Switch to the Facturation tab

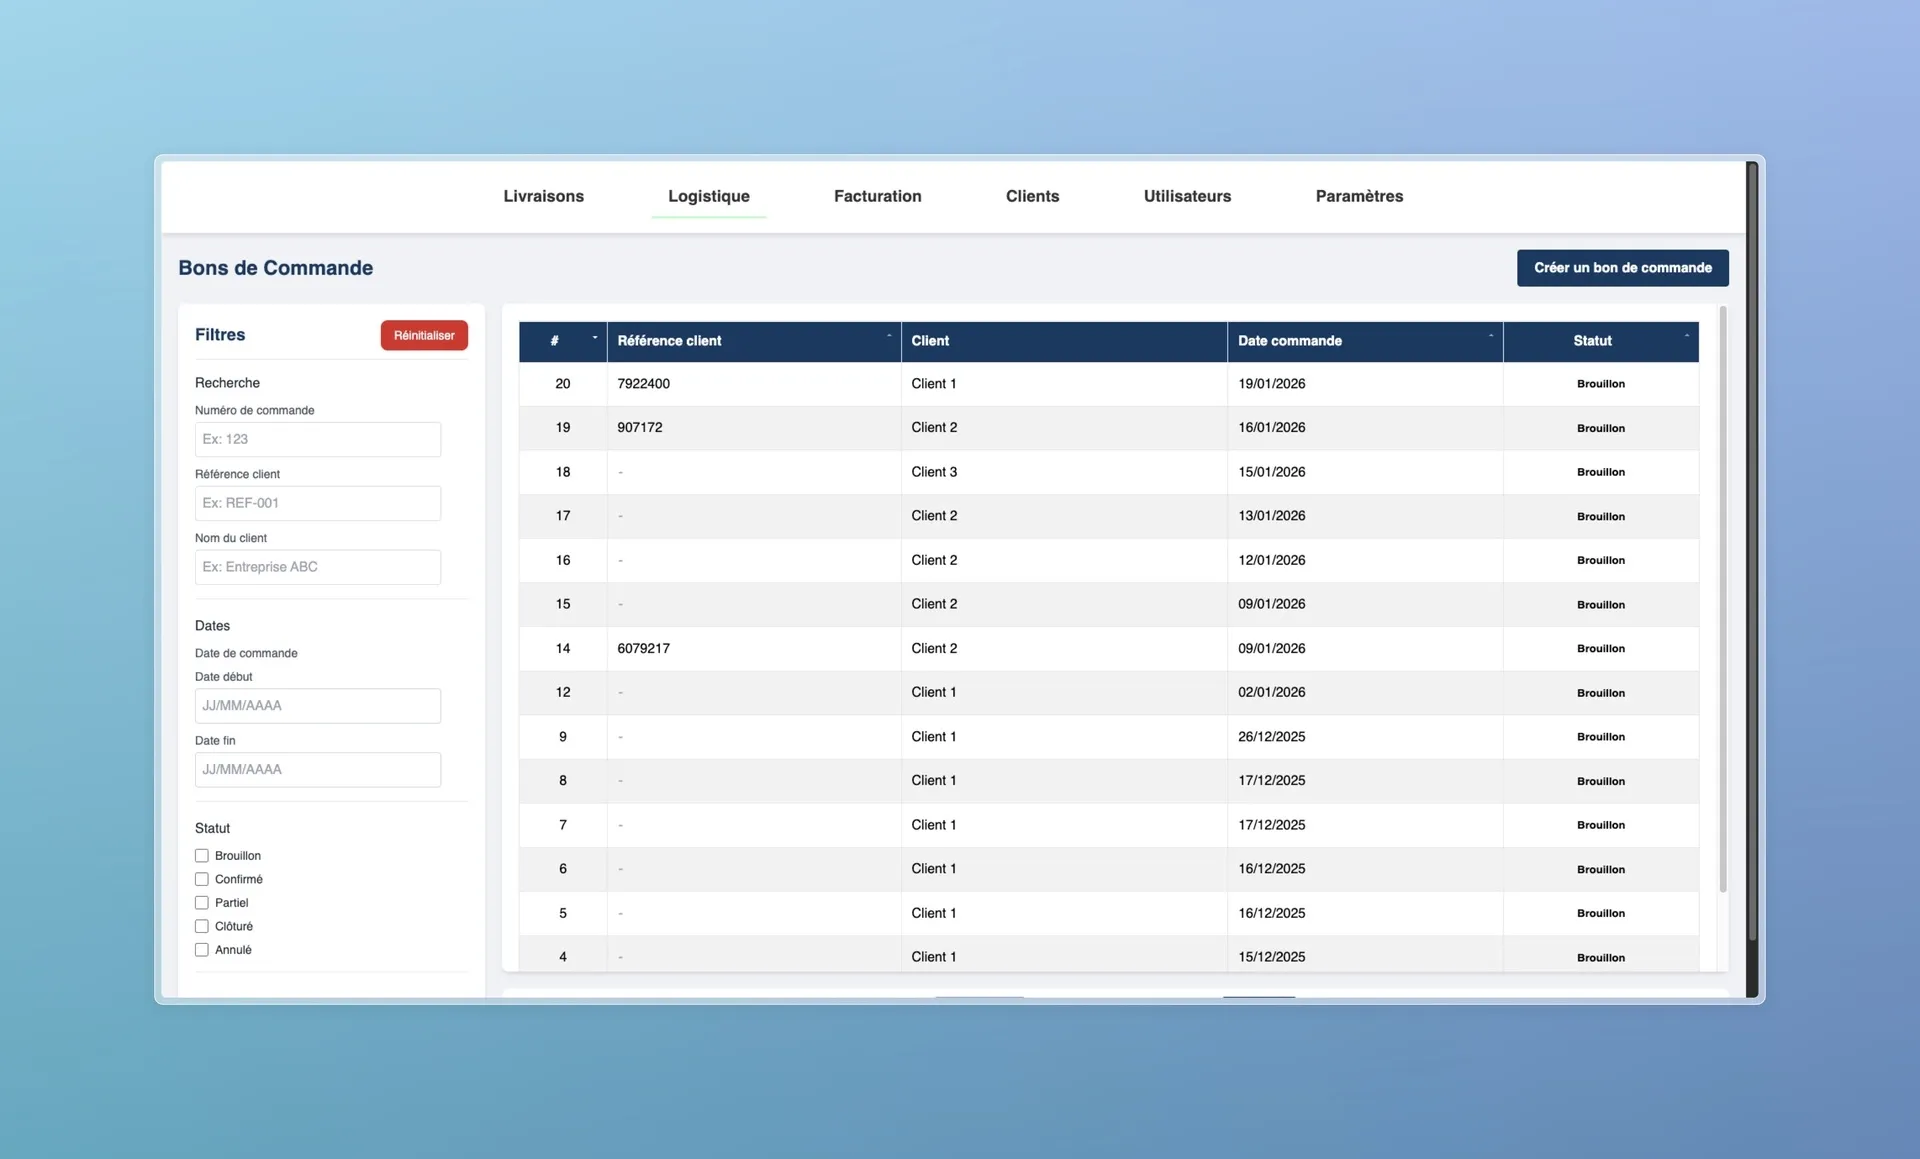click(x=877, y=196)
